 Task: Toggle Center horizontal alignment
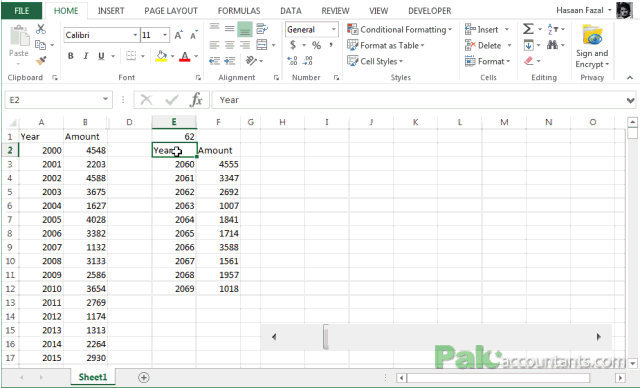tap(230, 45)
